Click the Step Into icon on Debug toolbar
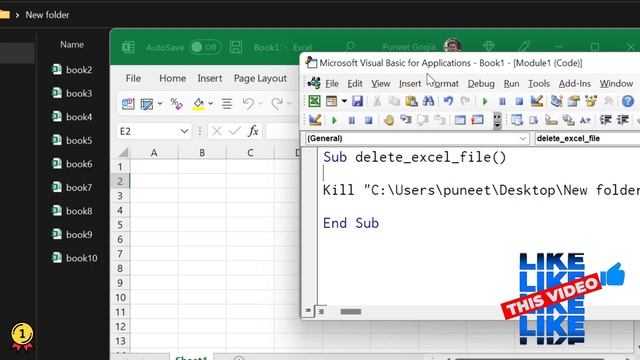This screenshot has height=360, width=640. (405, 120)
